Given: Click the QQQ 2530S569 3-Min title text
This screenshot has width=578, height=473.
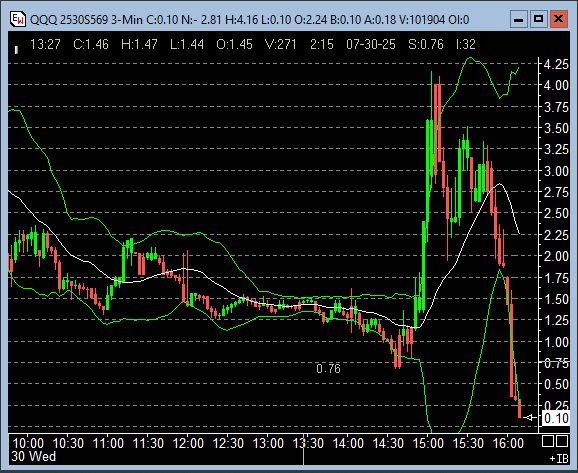Looking at the screenshot, I should pos(86,20).
